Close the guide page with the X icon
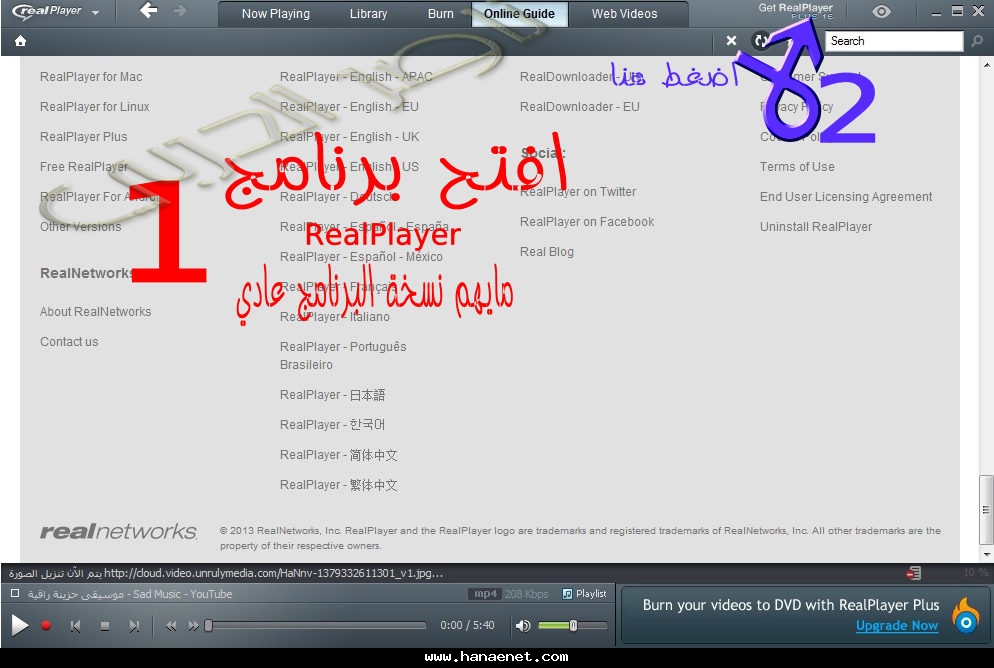The height and width of the screenshot is (668, 994). pos(731,41)
